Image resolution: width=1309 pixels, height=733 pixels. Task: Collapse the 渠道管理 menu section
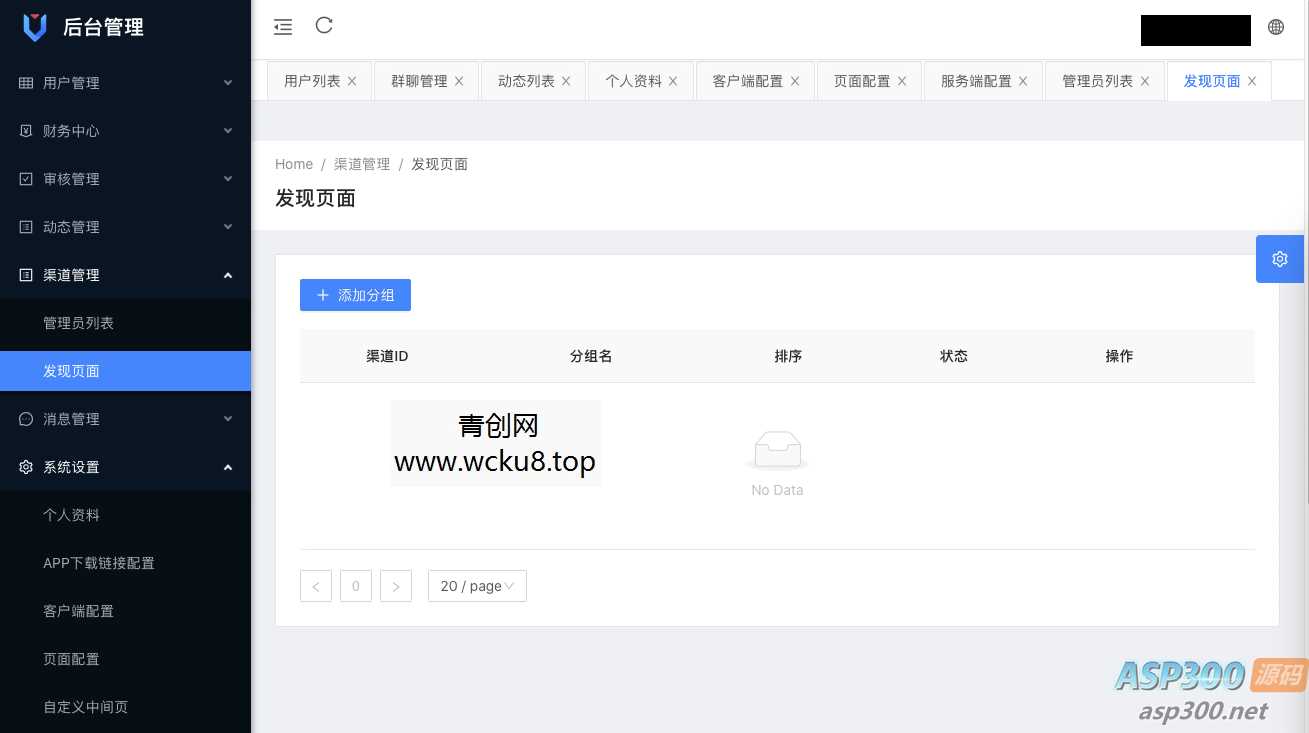[228, 275]
